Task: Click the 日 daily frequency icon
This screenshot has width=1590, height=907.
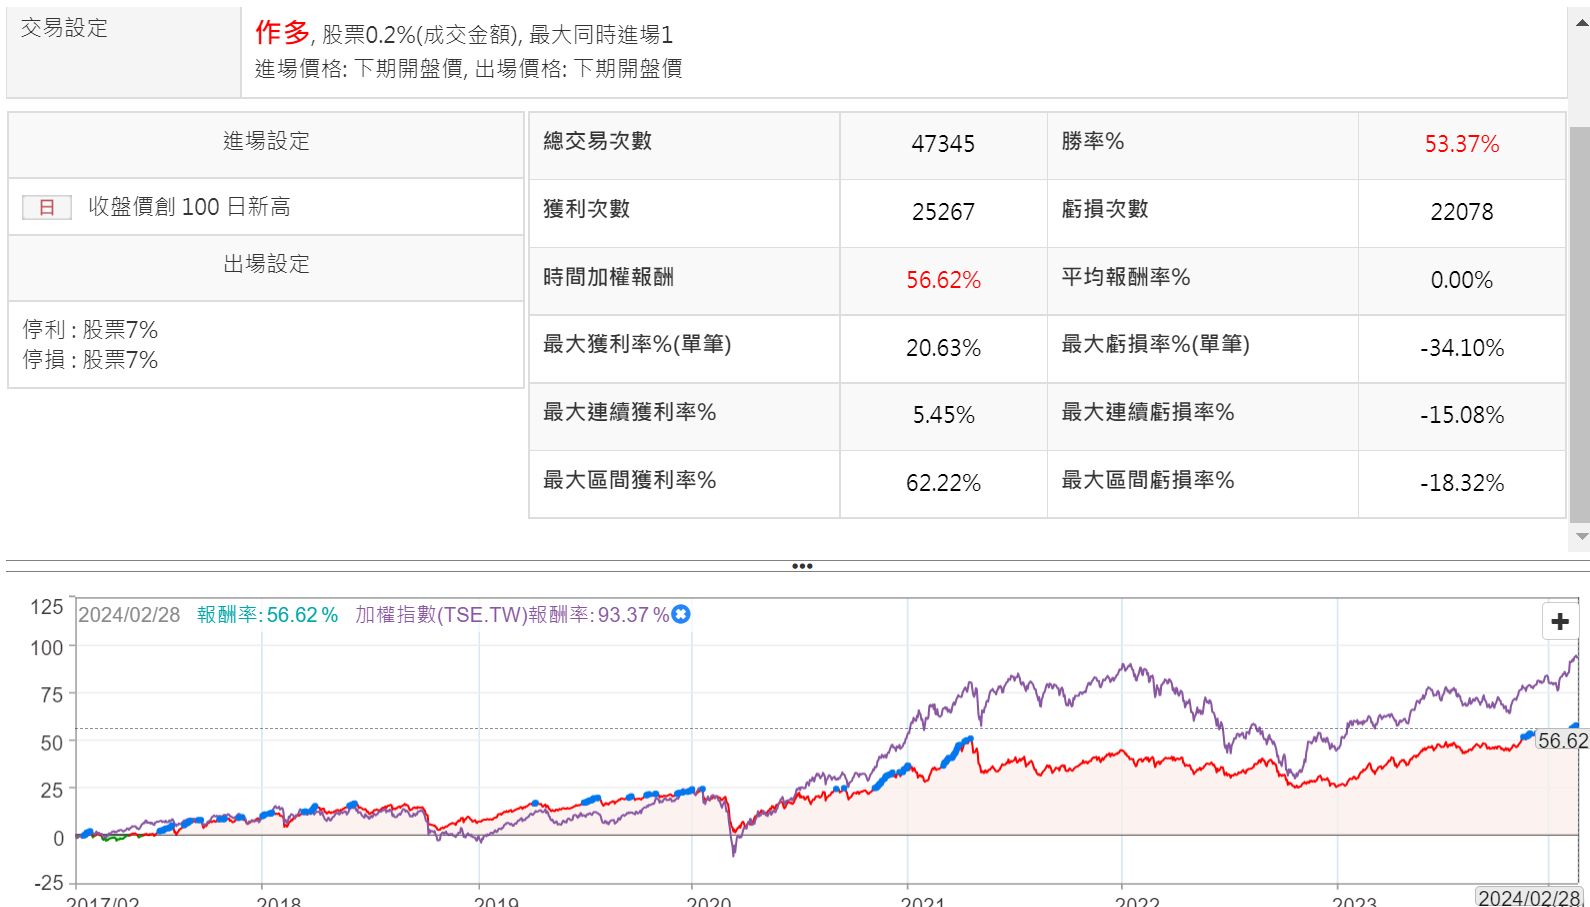Action: pyautogui.click(x=47, y=207)
